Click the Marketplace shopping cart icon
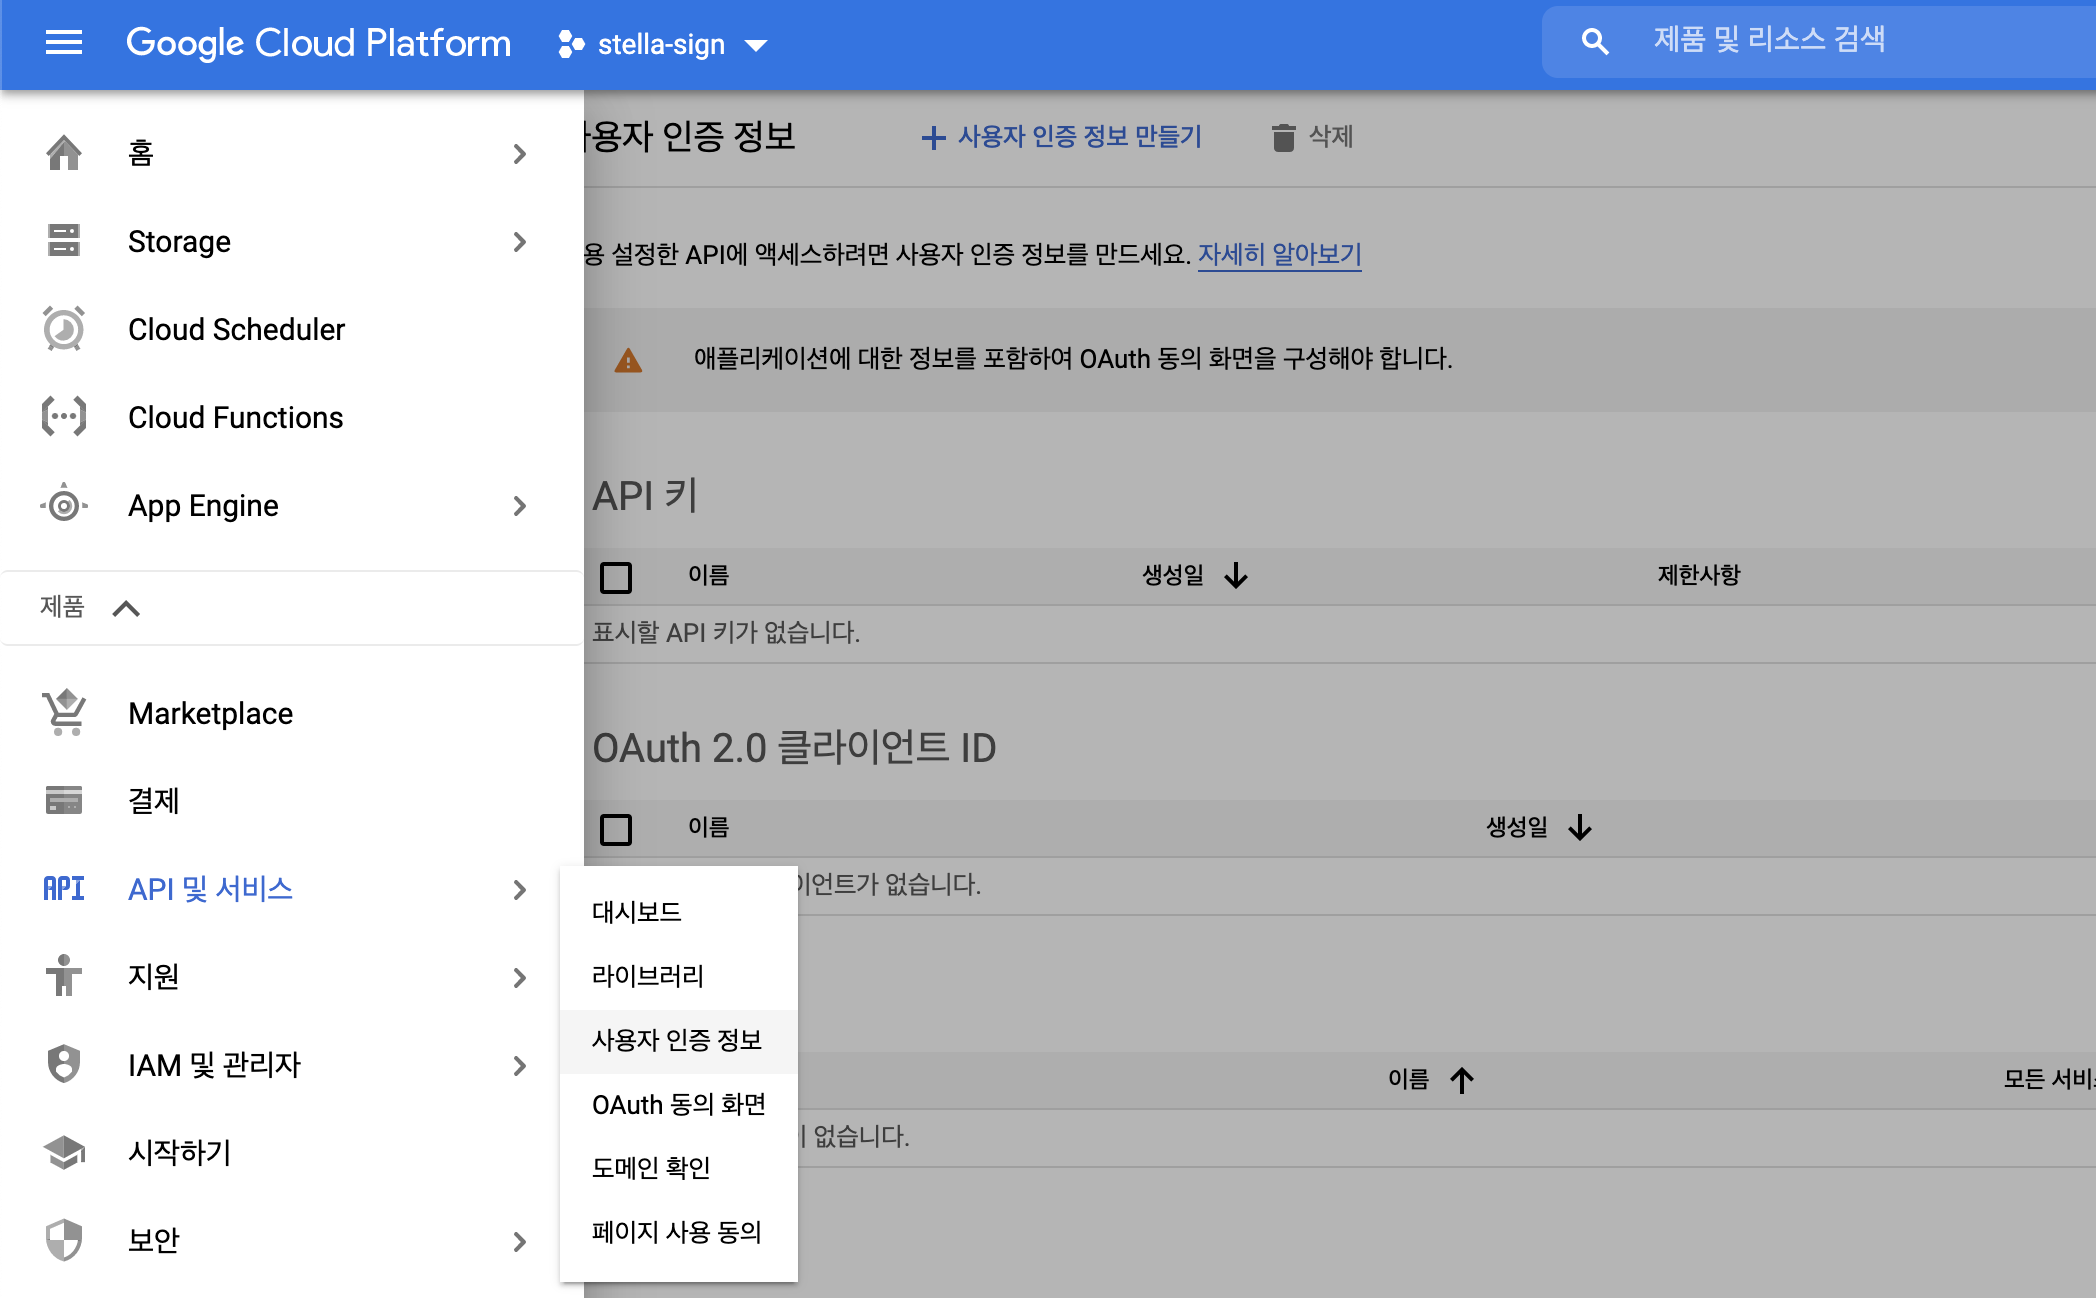 [x=64, y=713]
